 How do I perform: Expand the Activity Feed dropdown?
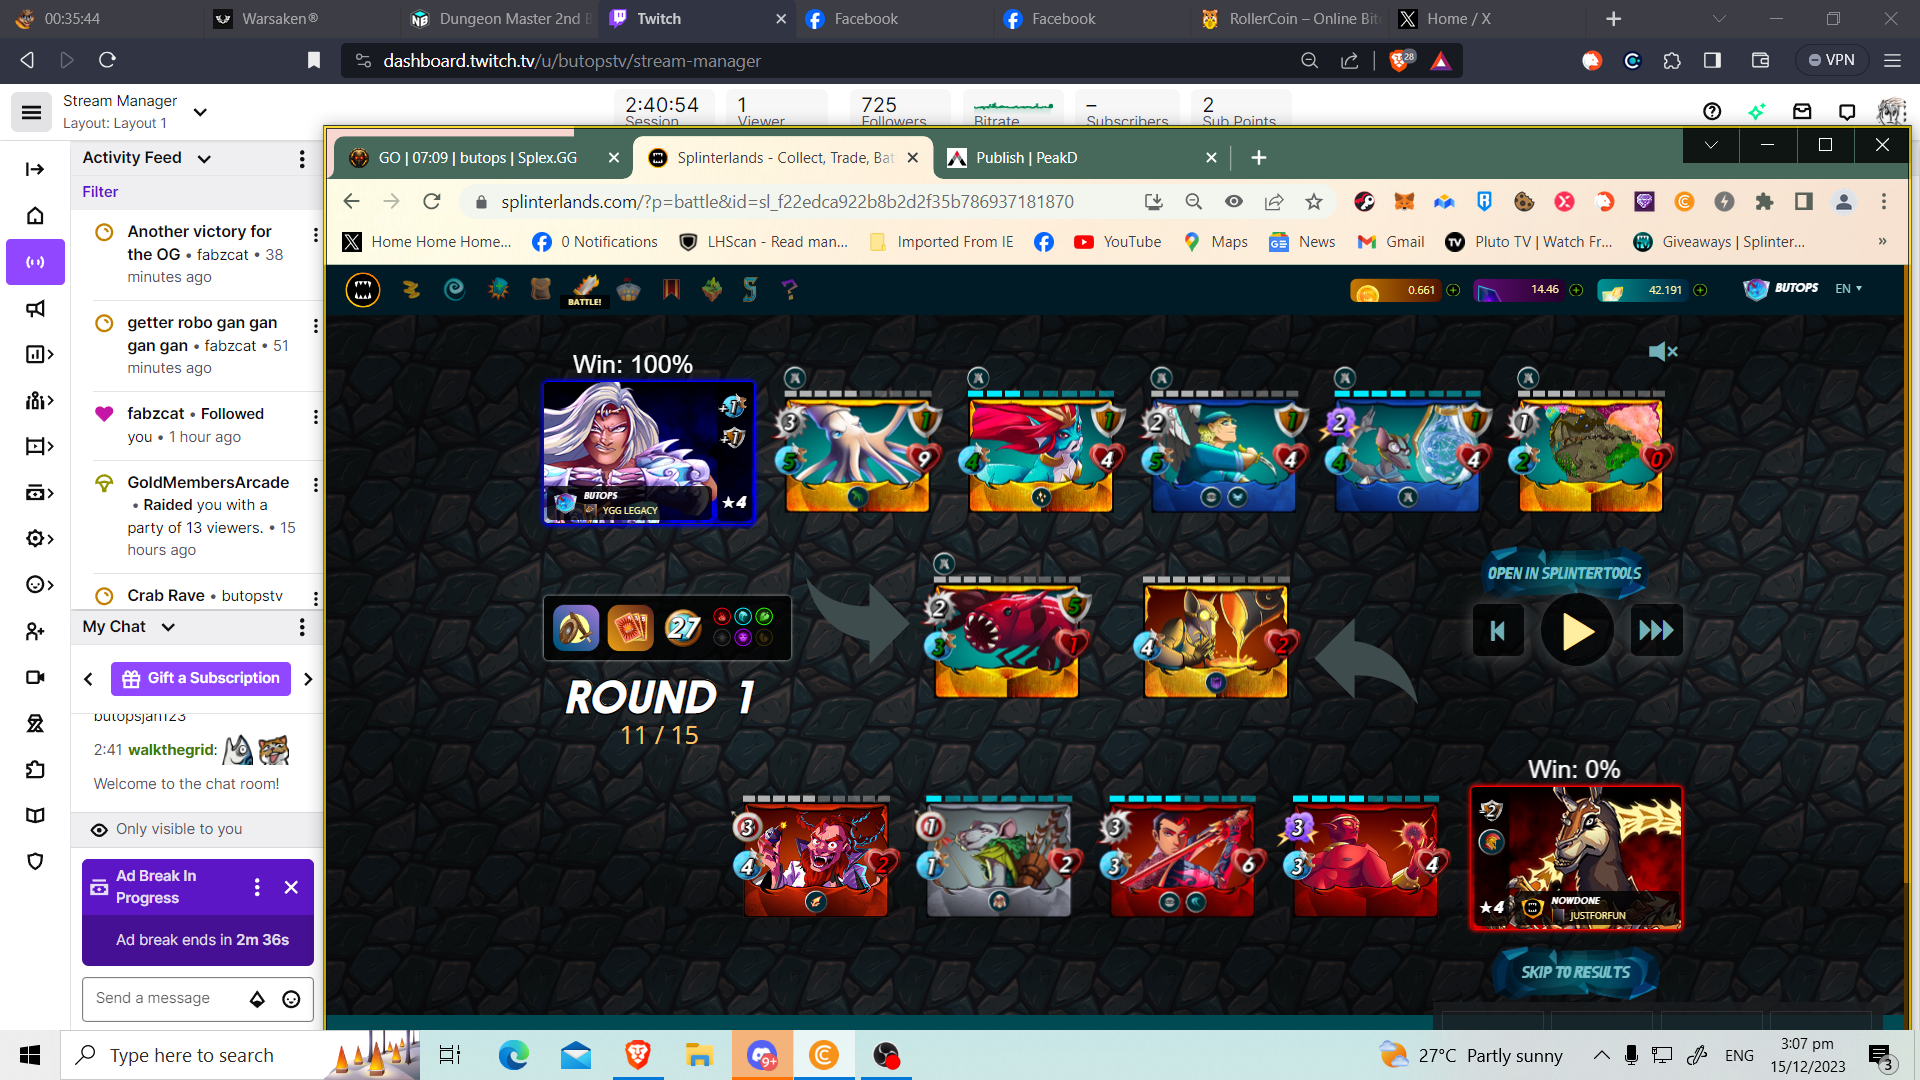(204, 159)
